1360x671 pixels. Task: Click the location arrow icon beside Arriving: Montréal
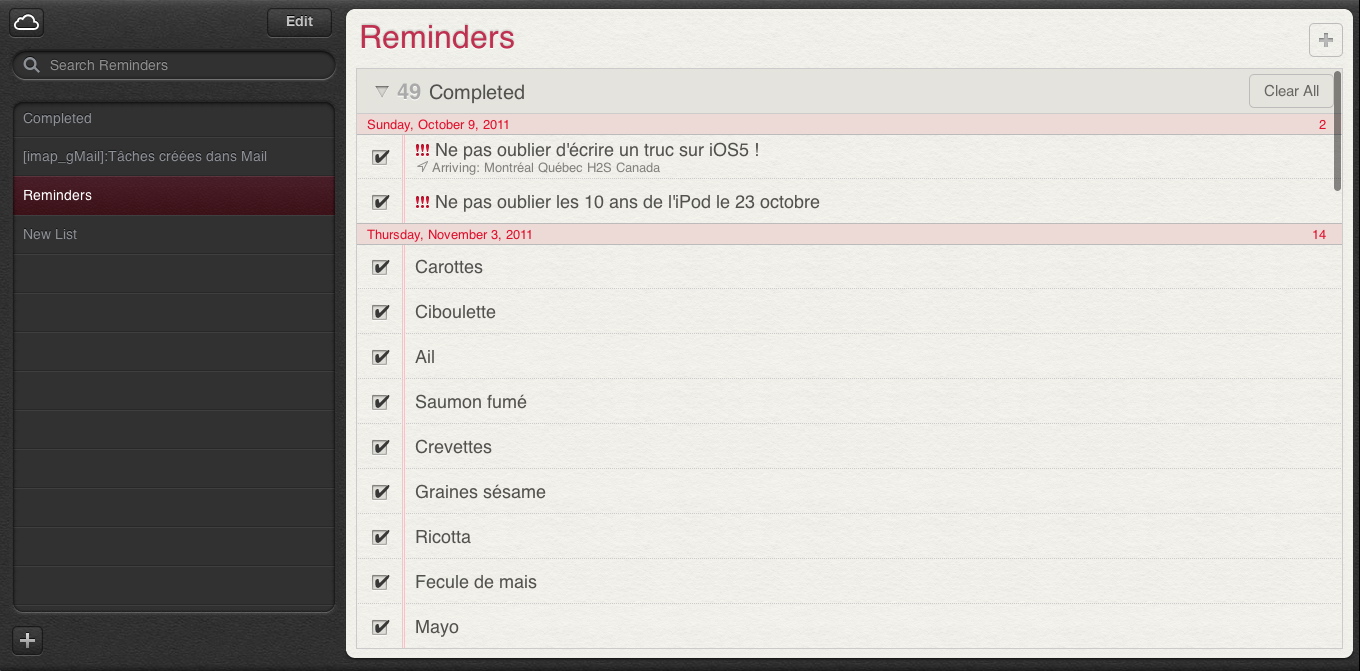(x=422, y=167)
